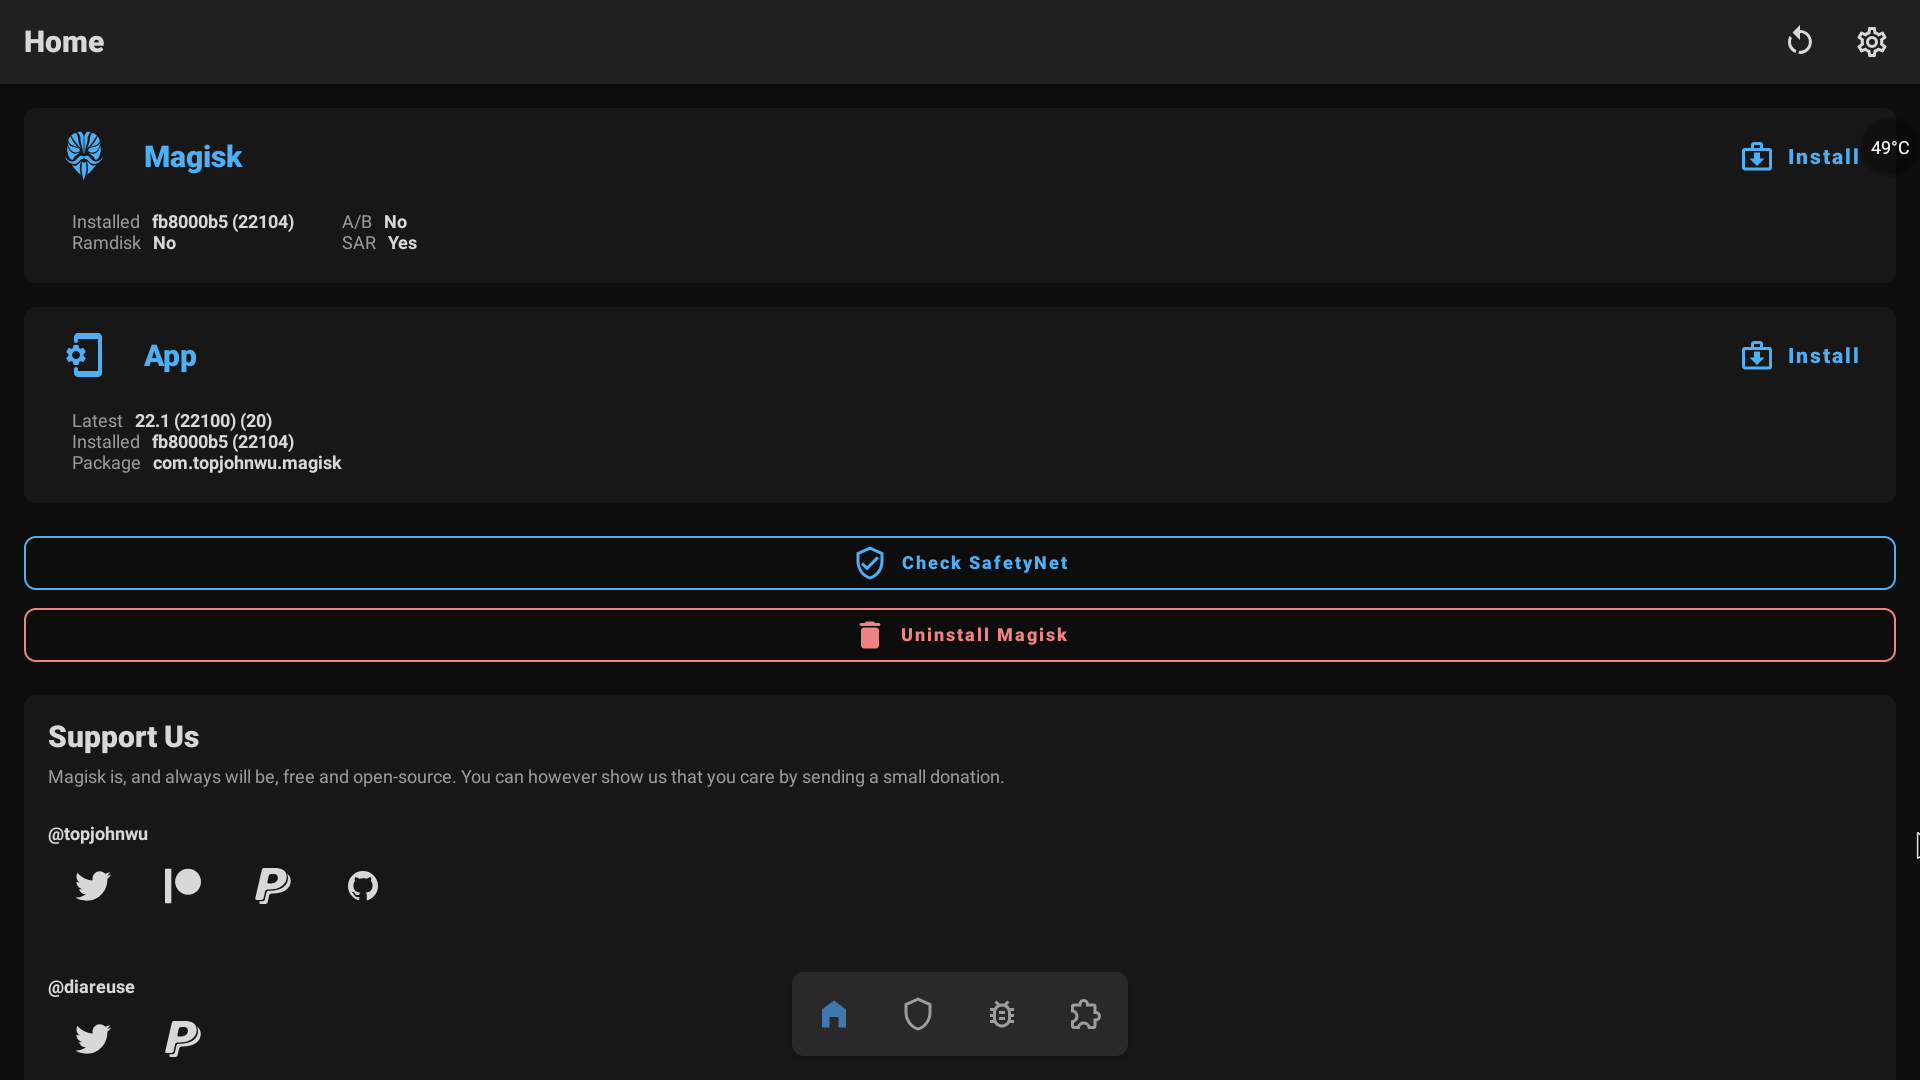Click the Uninstall Magisk trash icon
The height and width of the screenshot is (1080, 1920).
[x=870, y=635]
